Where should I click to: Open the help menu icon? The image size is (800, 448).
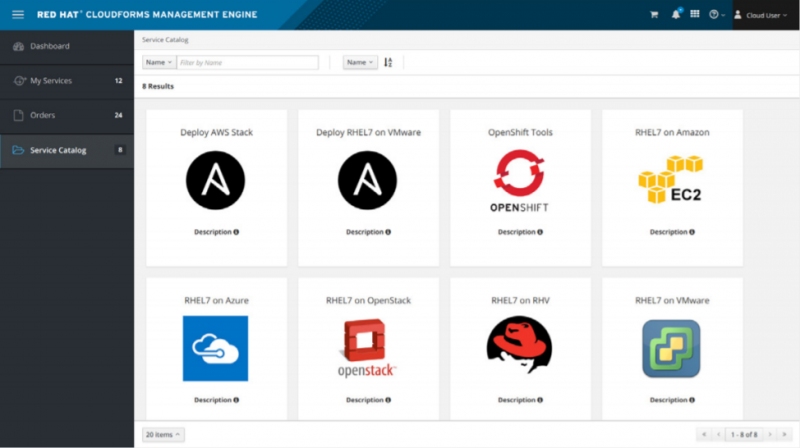click(x=717, y=14)
